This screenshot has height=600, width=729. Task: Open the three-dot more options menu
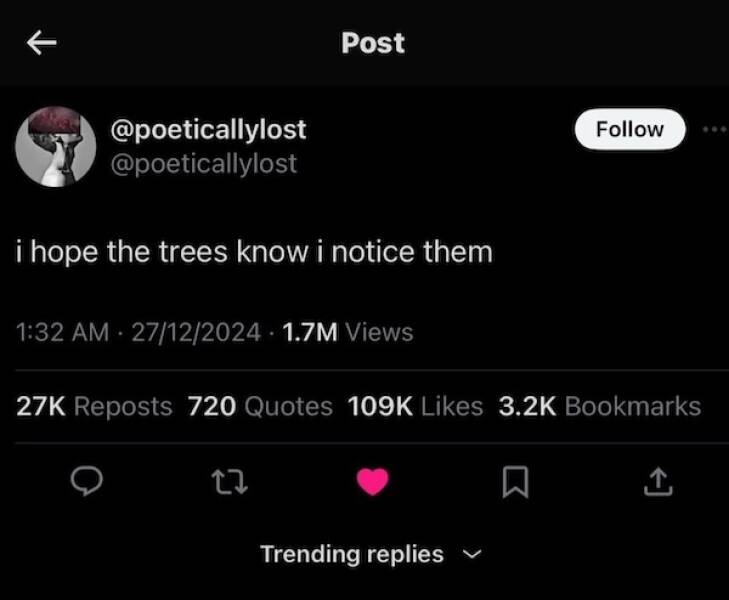click(712, 129)
